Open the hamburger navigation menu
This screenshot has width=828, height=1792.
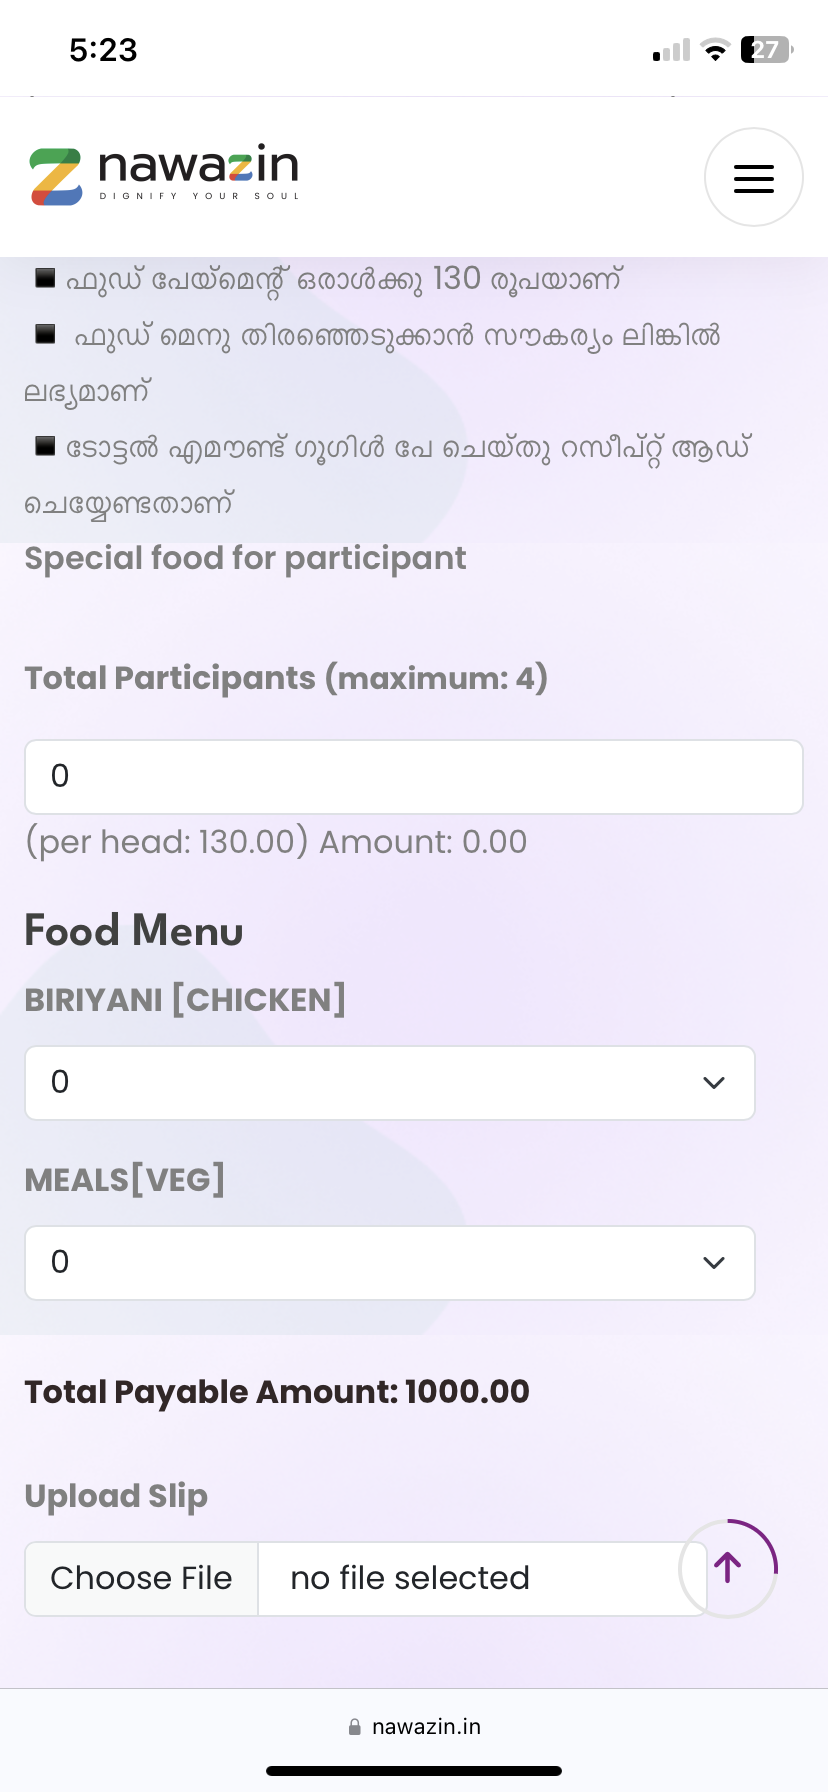pos(753,177)
